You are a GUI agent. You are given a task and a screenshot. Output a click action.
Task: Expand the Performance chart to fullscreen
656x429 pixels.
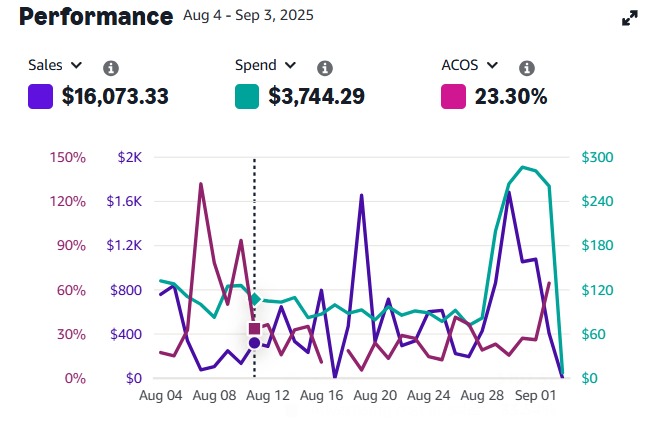pos(630,18)
